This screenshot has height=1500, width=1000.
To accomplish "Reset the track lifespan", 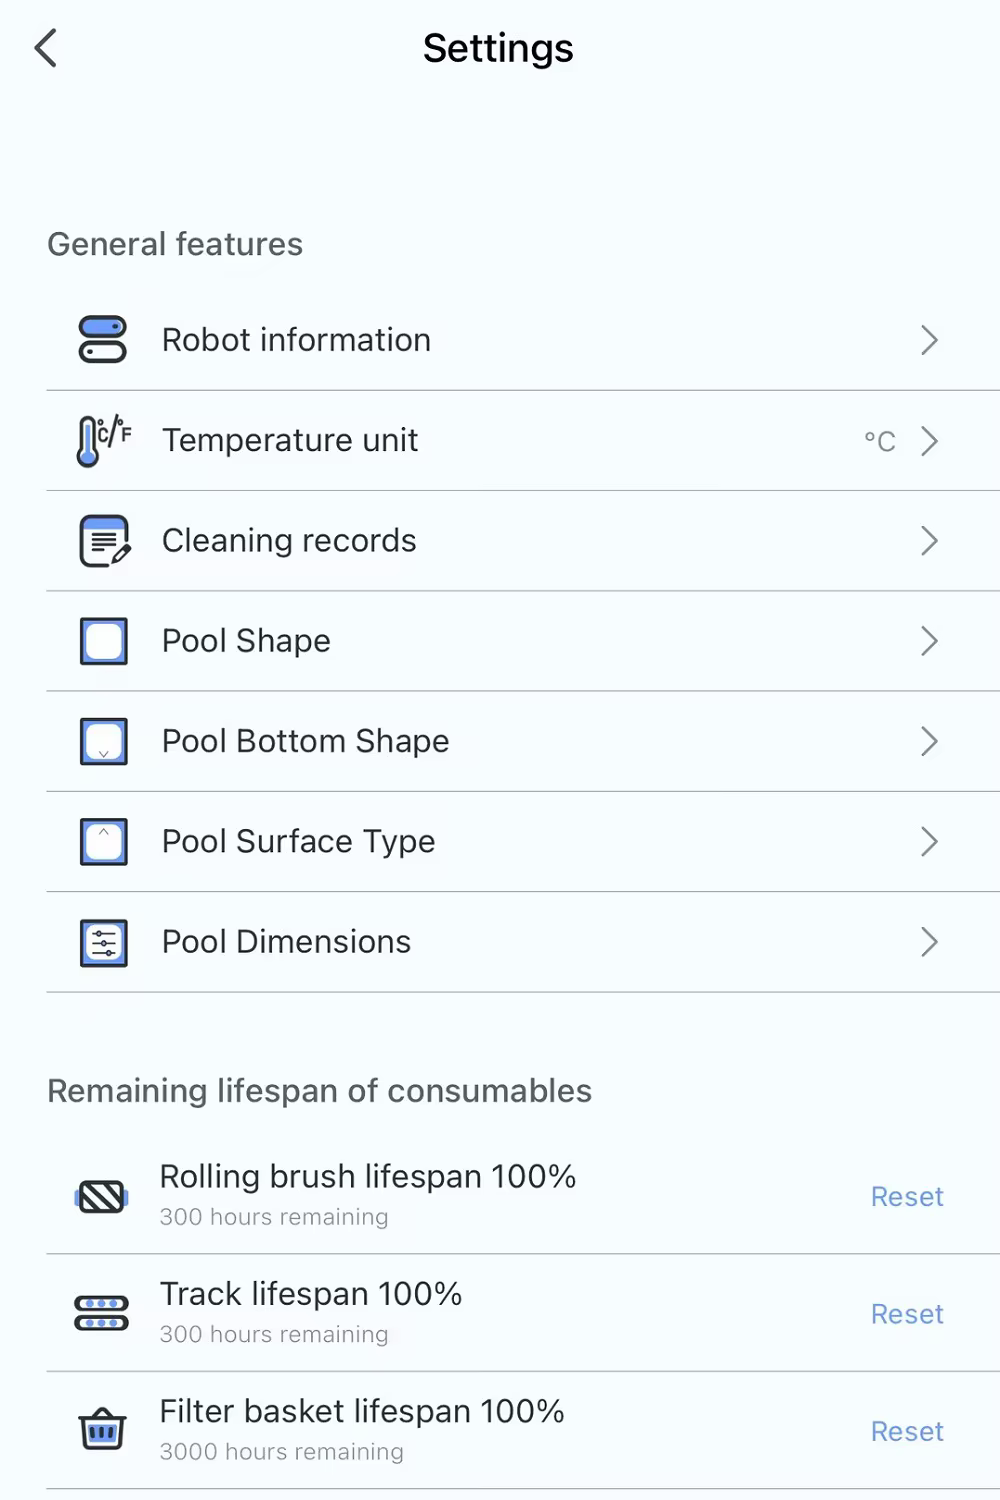I will coord(906,1313).
